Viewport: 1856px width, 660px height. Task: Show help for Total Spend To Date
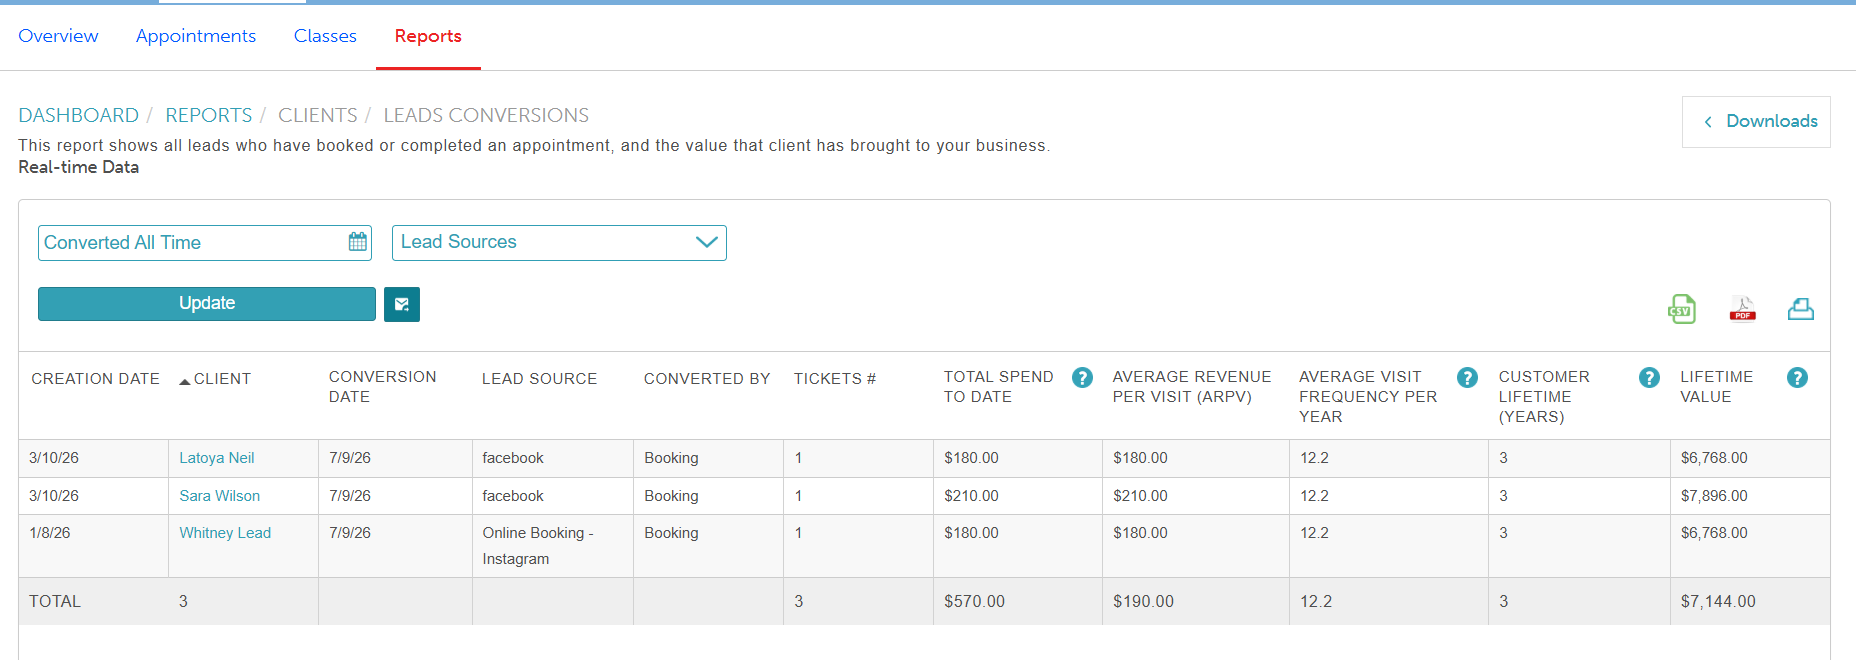pyautogui.click(x=1082, y=378)
